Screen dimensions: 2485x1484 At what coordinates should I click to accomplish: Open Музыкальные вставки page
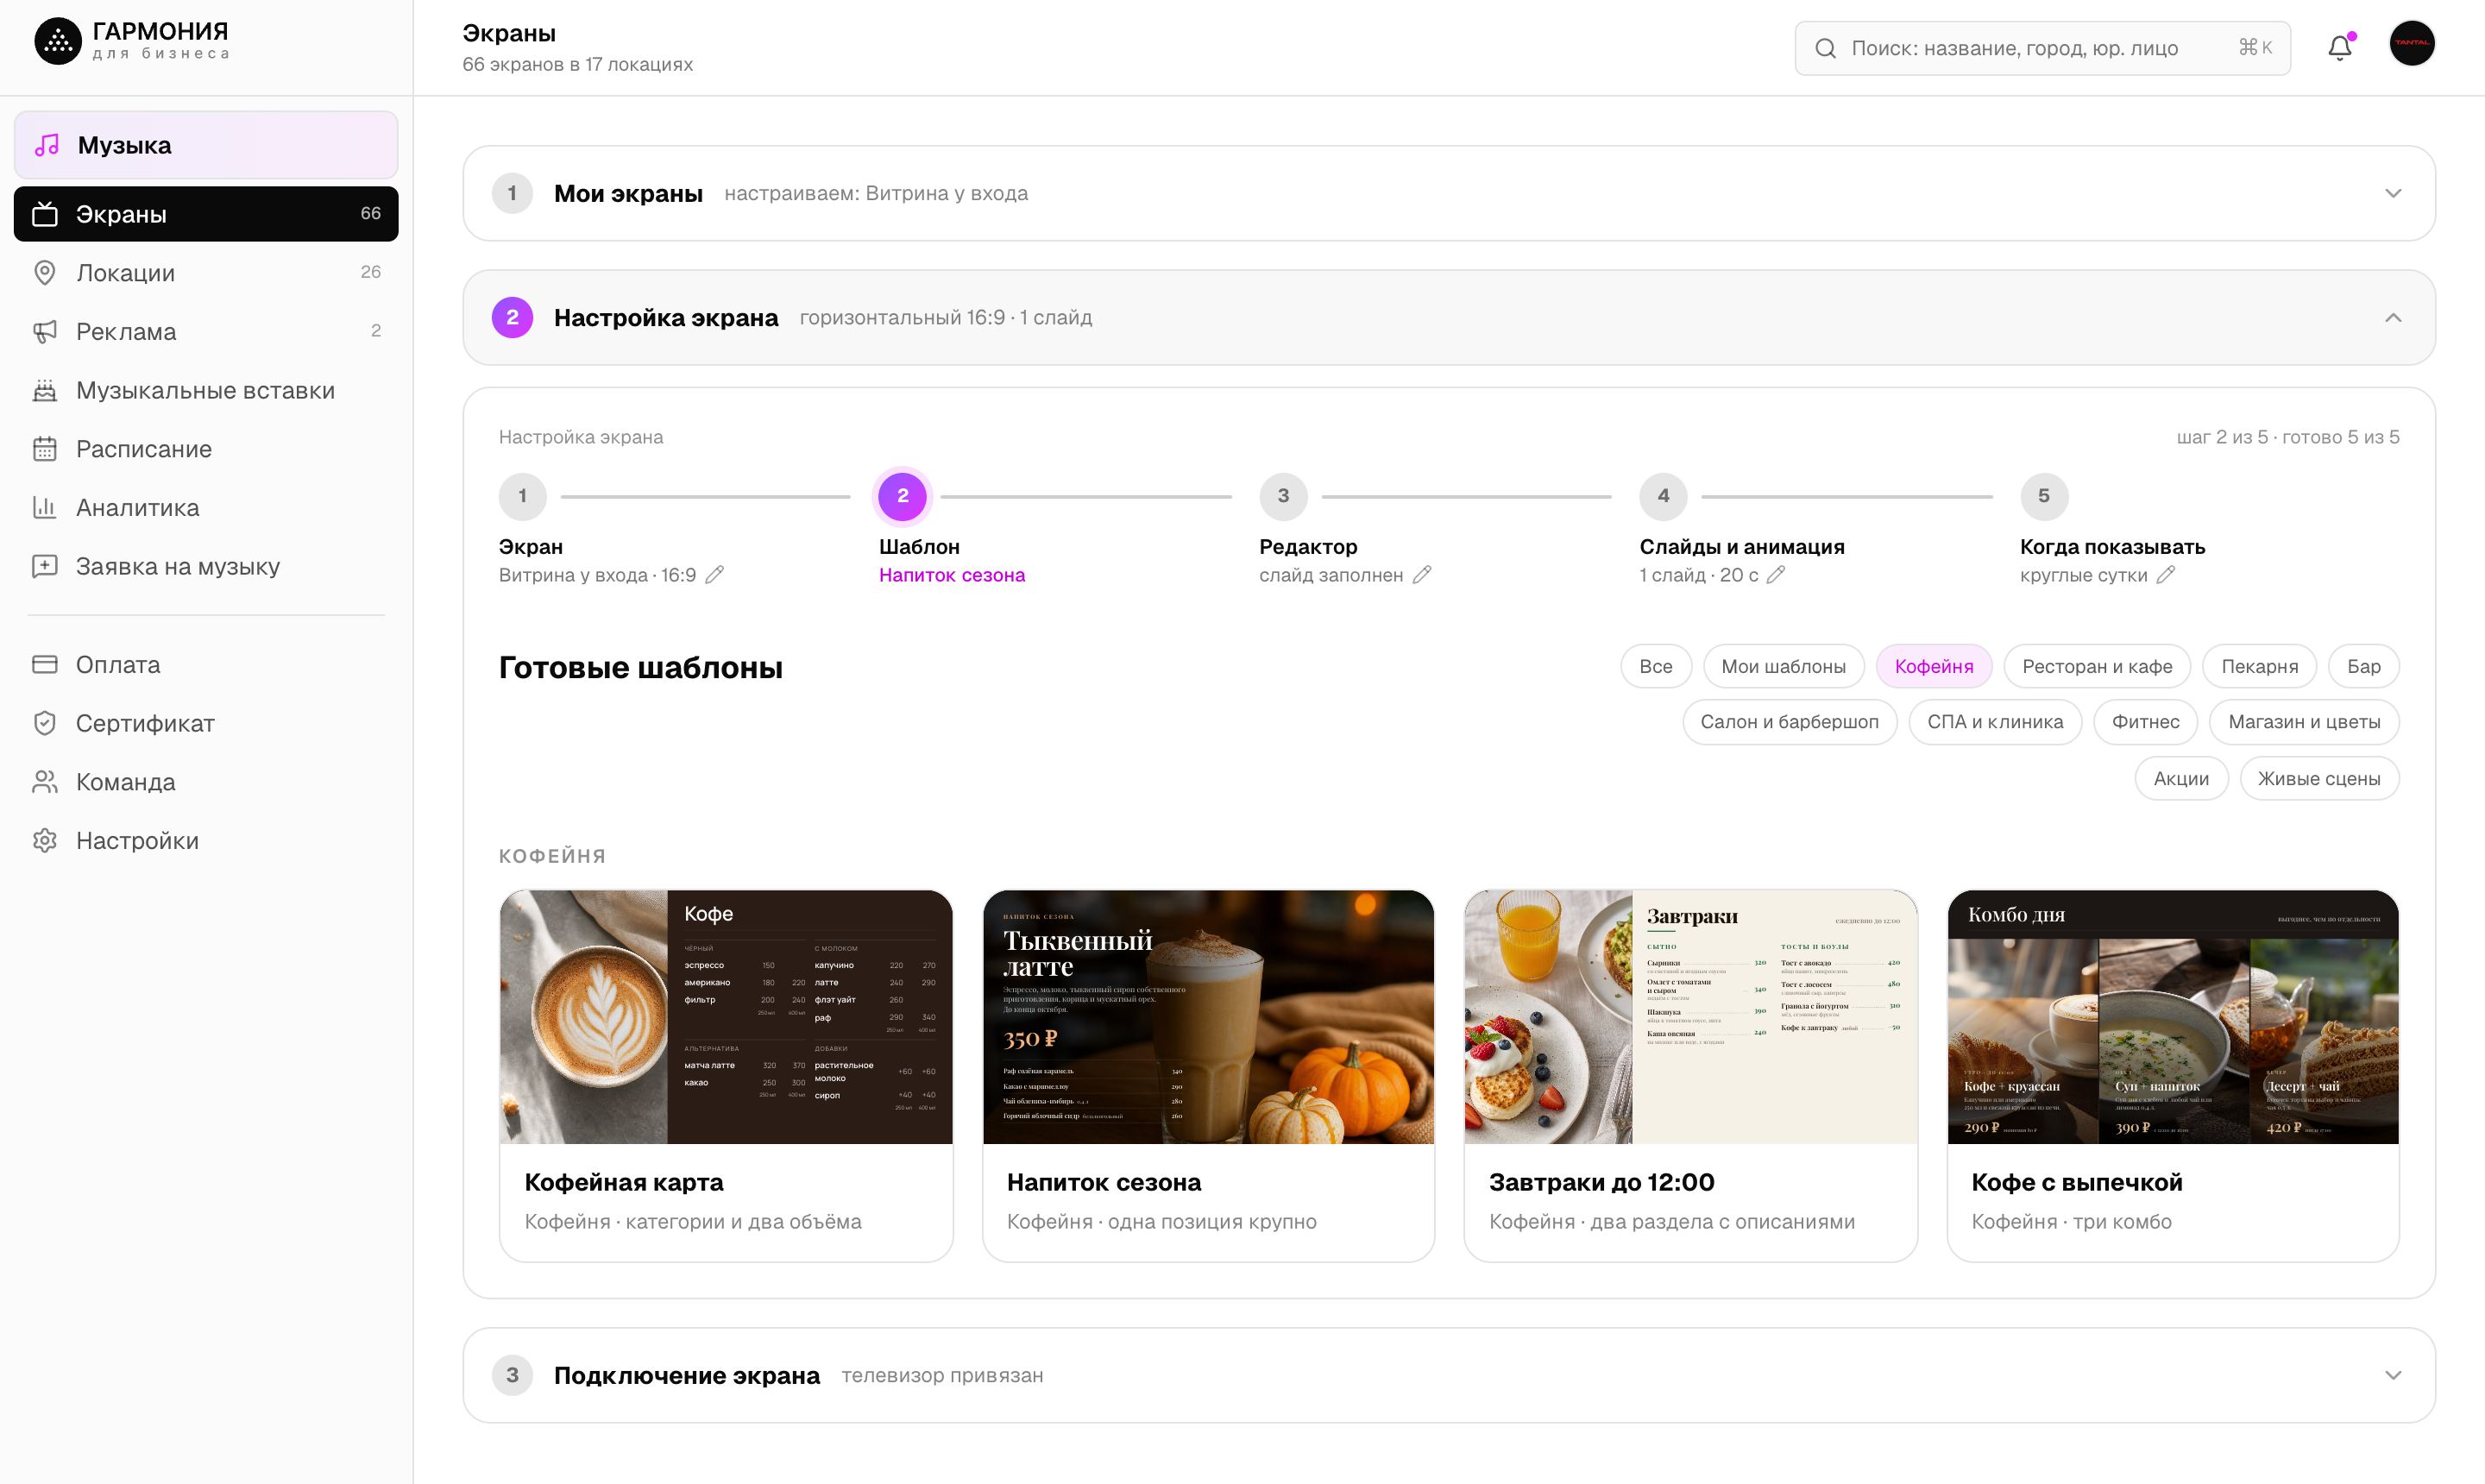[206, 390]
